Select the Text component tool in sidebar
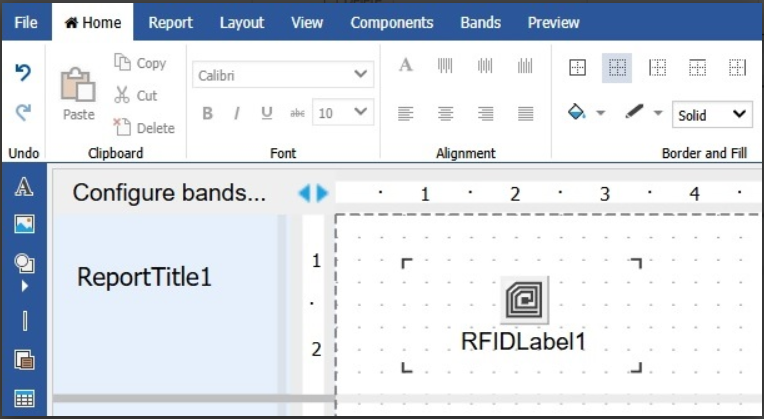764x419 pixels. click(24, 188)
